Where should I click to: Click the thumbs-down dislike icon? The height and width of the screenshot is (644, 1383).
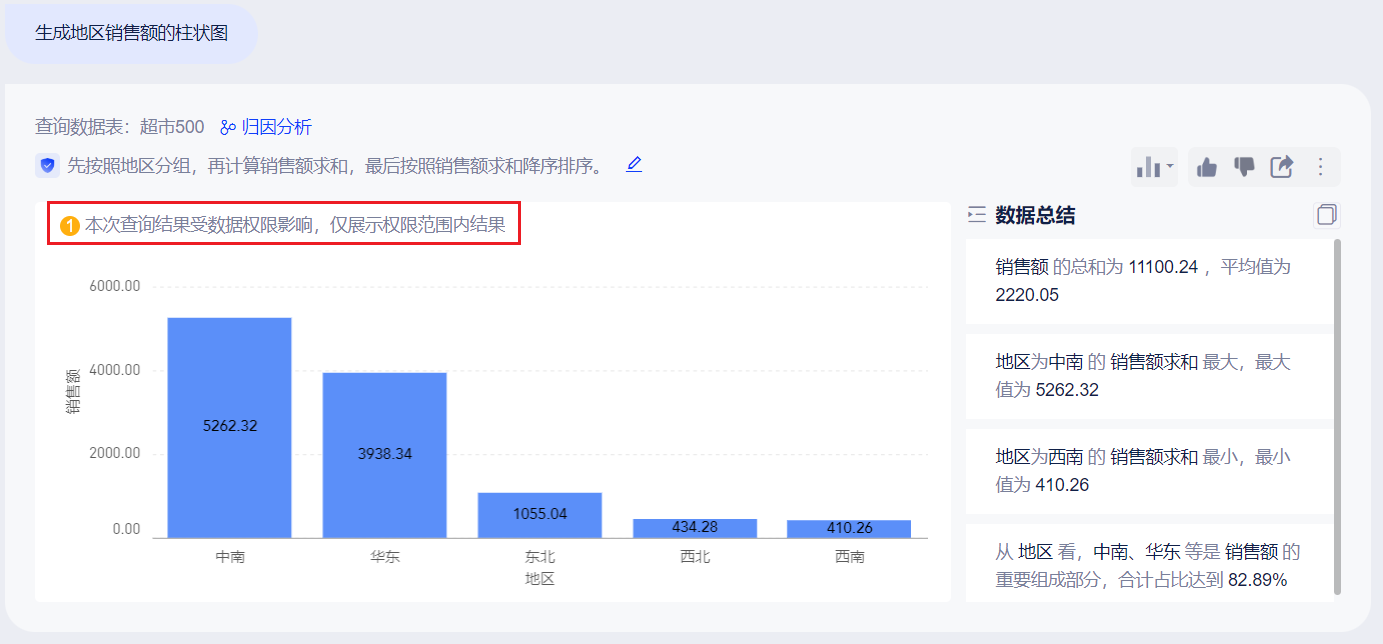1244,167
